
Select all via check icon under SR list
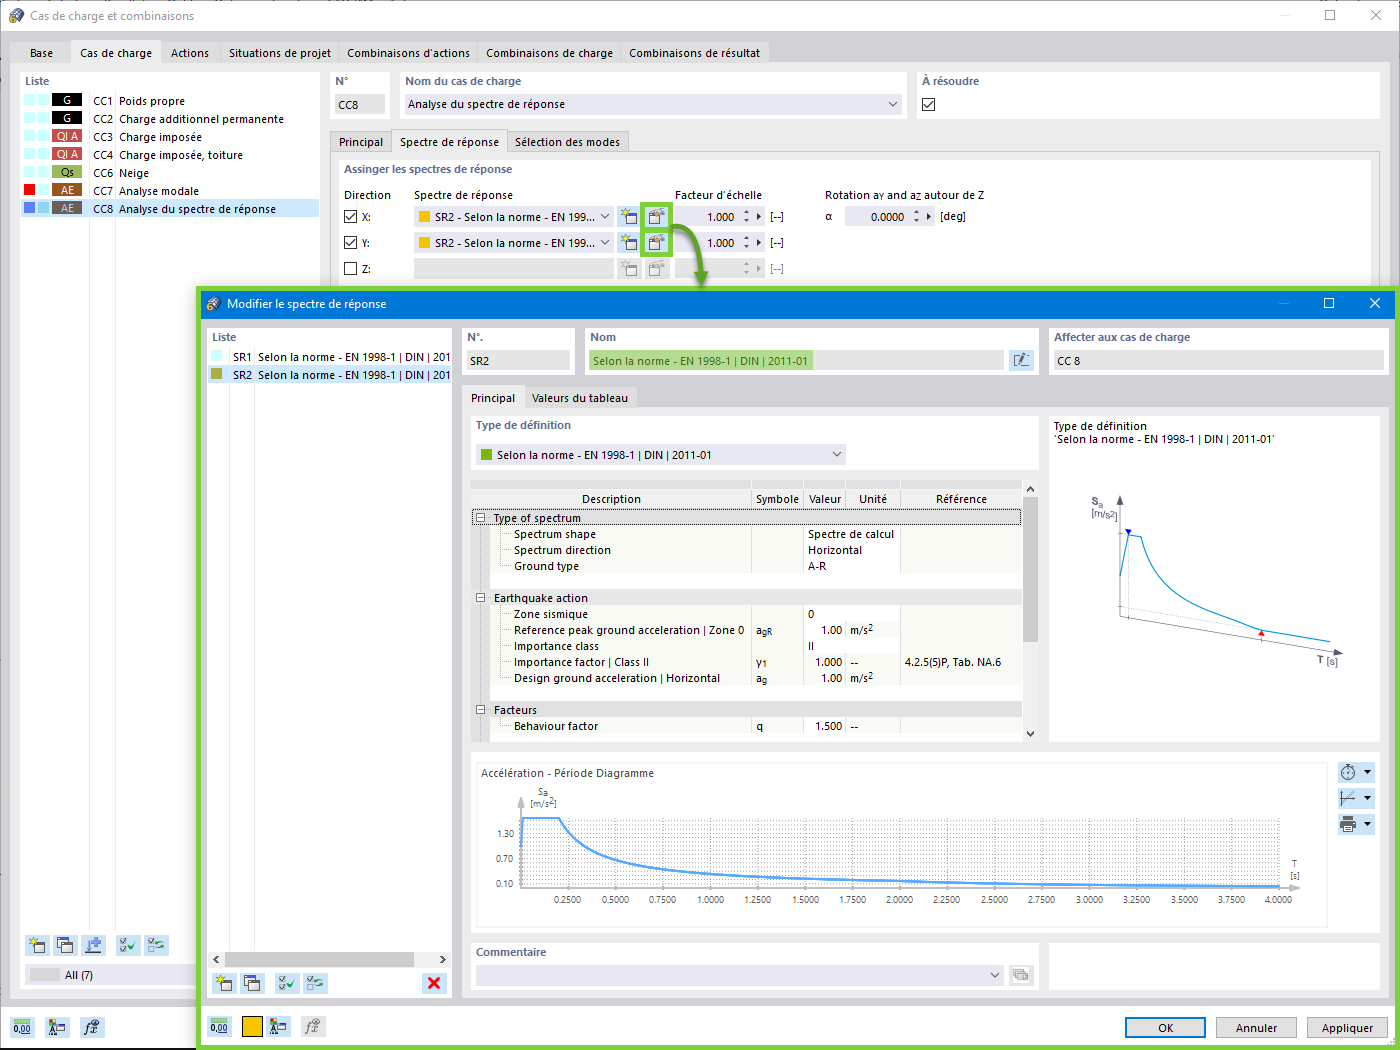point(287,983)
